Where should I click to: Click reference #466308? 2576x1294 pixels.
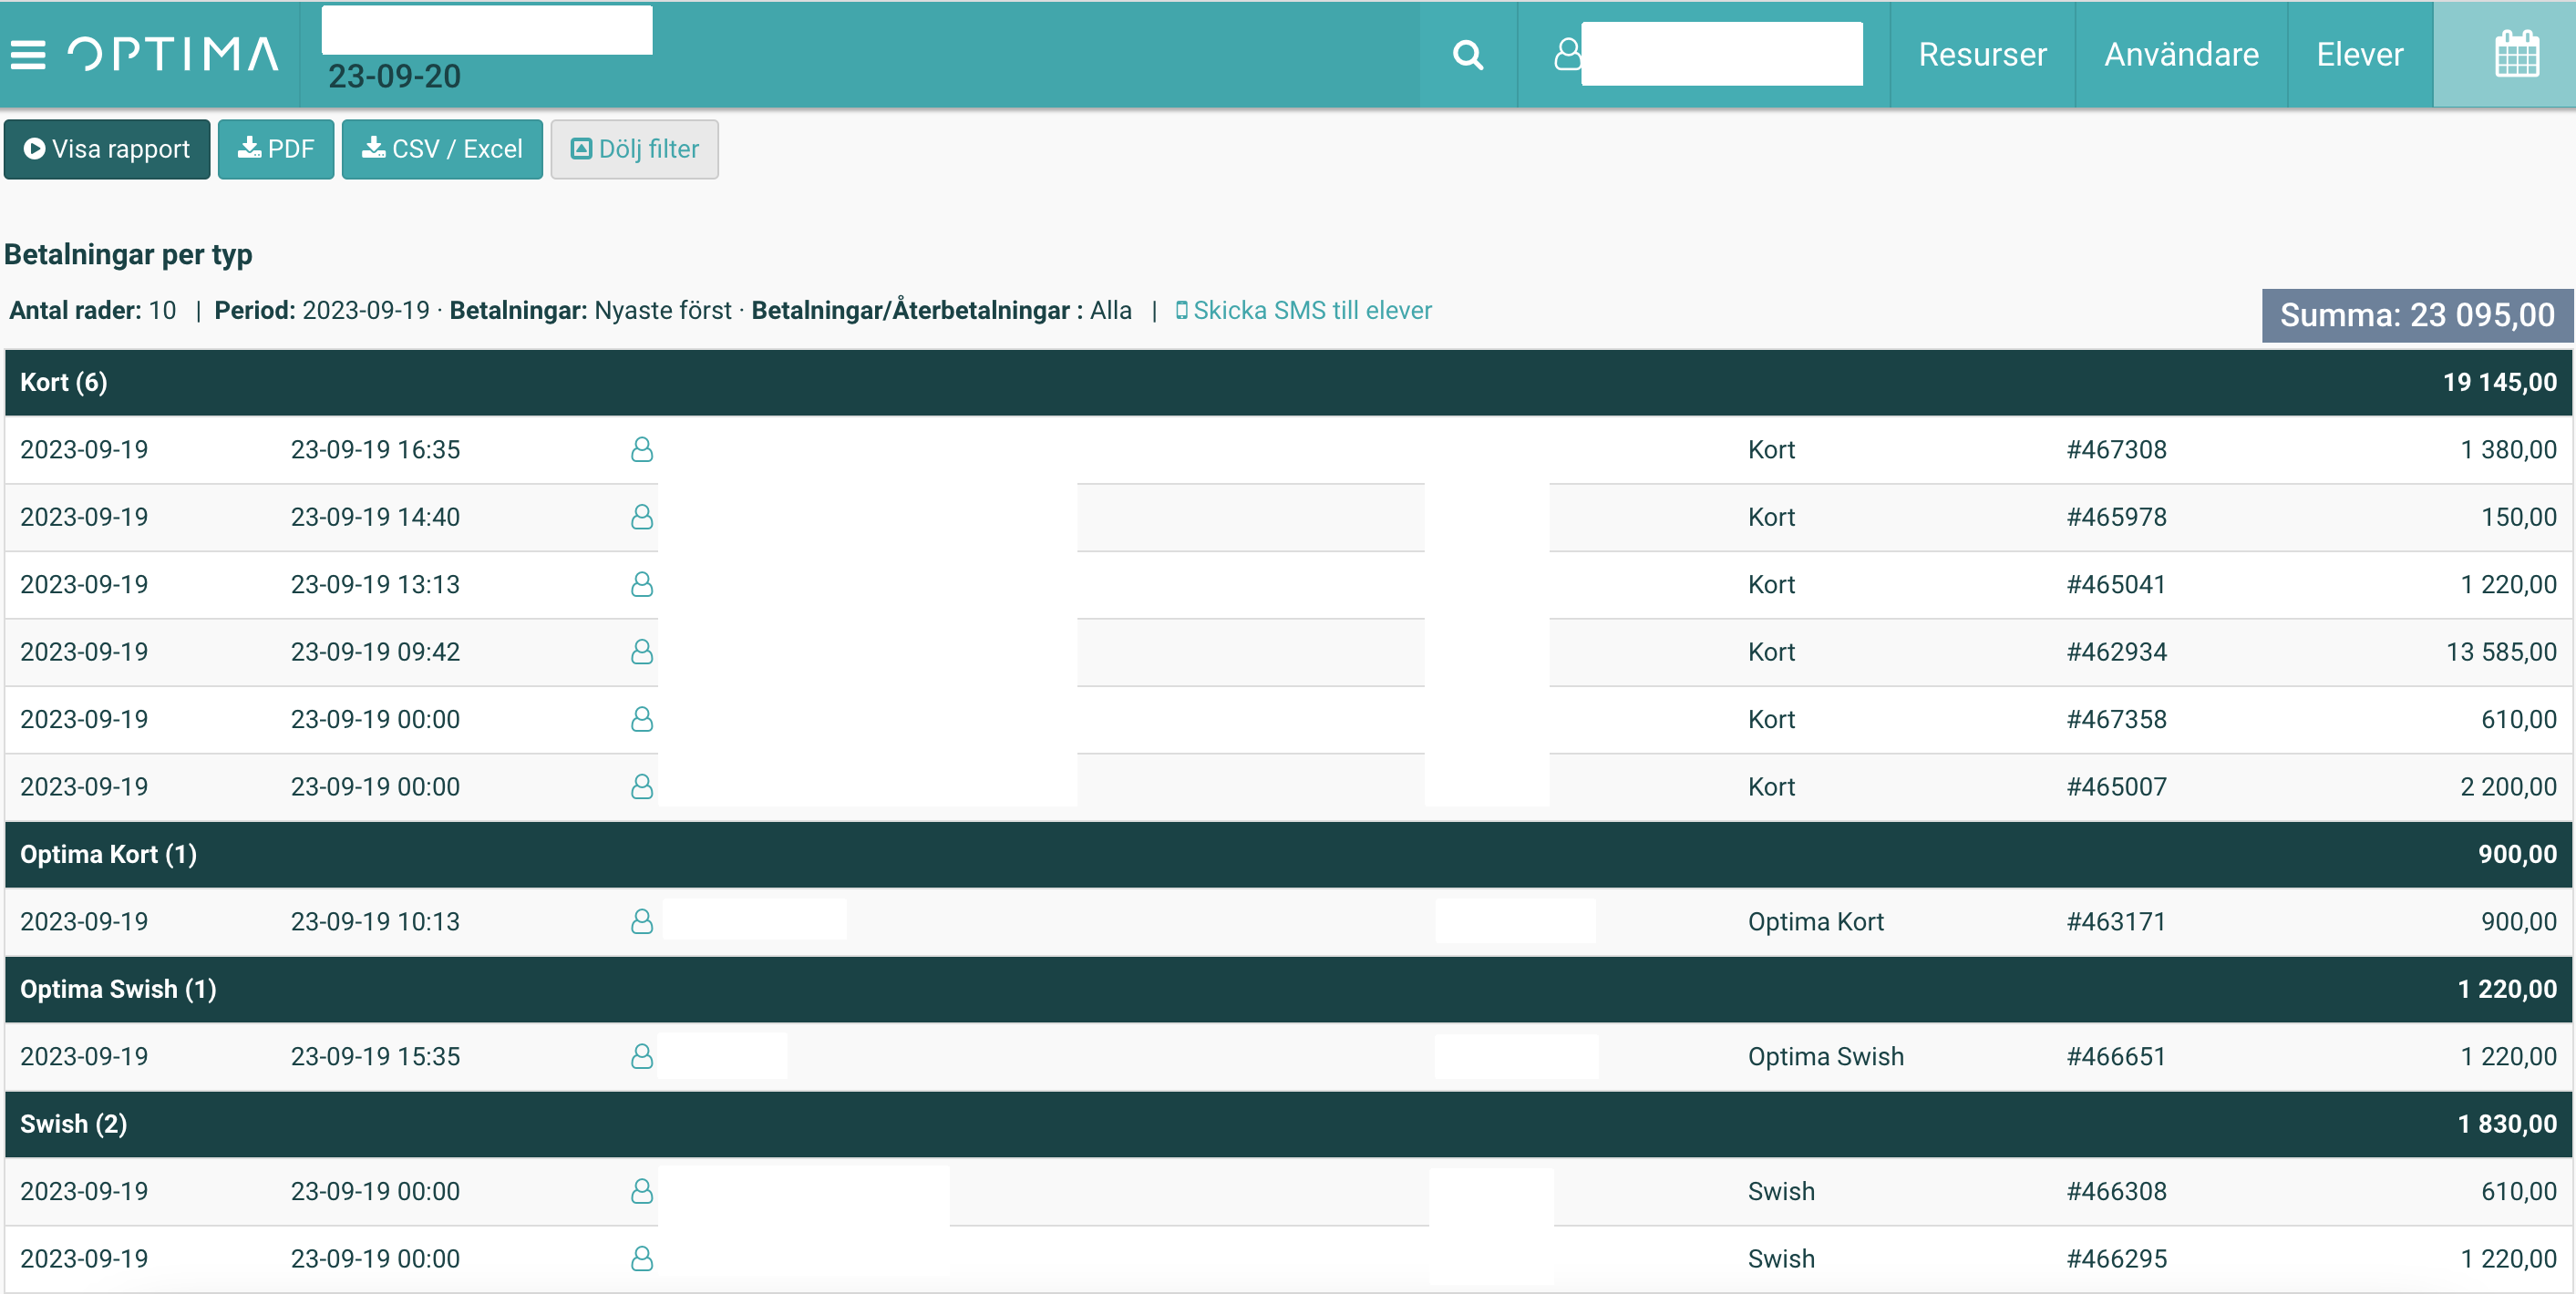2116,1191
